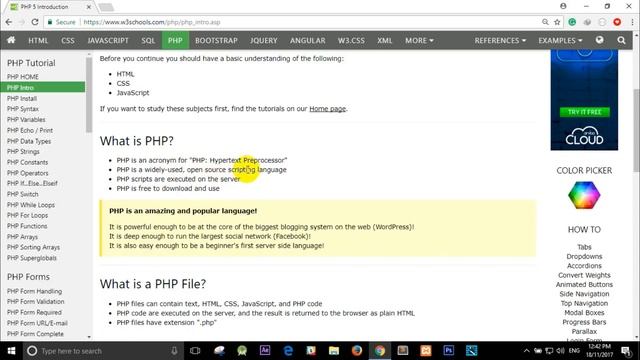This screenshot has height=360, width=640.
Task: Open the ENG language indicator
Action: 574,351
